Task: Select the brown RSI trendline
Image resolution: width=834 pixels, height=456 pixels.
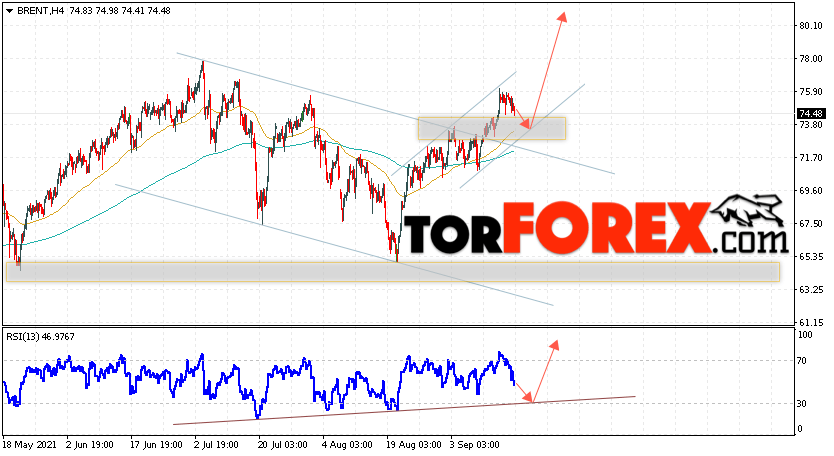Action: point(404,410)
